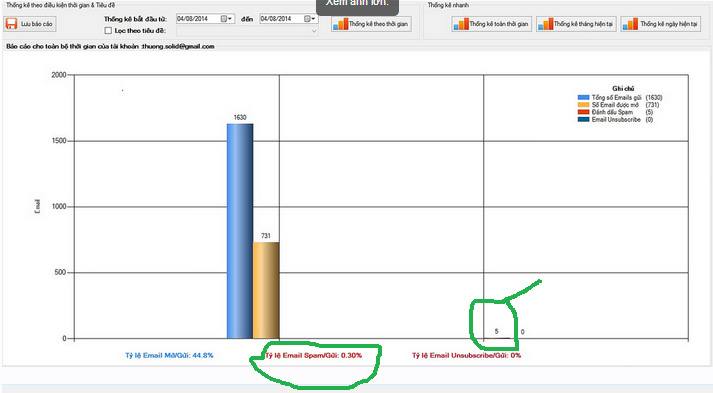The width and height of the screenshot is (713, 393).
Task: Open the calendar icon of the start date
Action: point(224,19)
